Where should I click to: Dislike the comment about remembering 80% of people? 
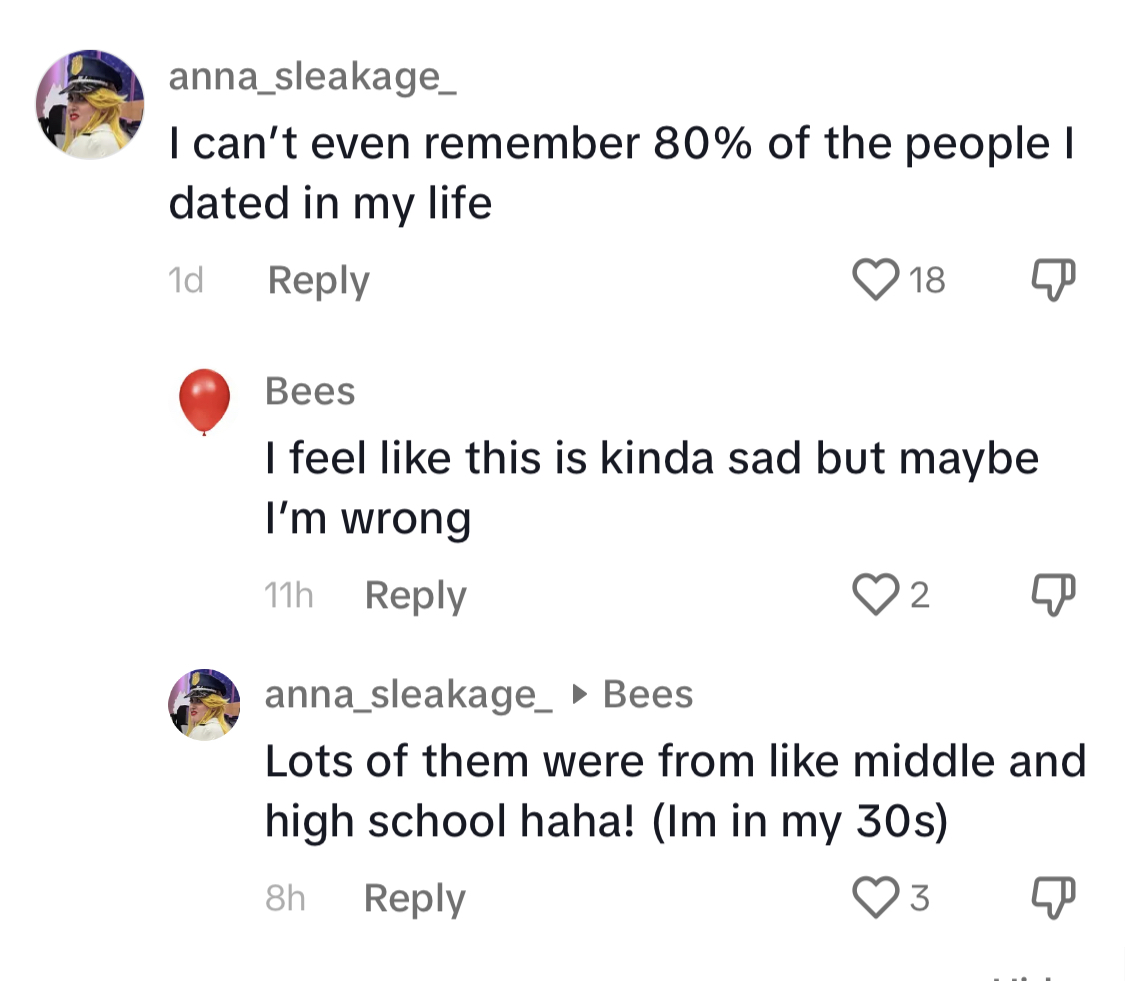pyautogui.click(x=1053, y=279)
